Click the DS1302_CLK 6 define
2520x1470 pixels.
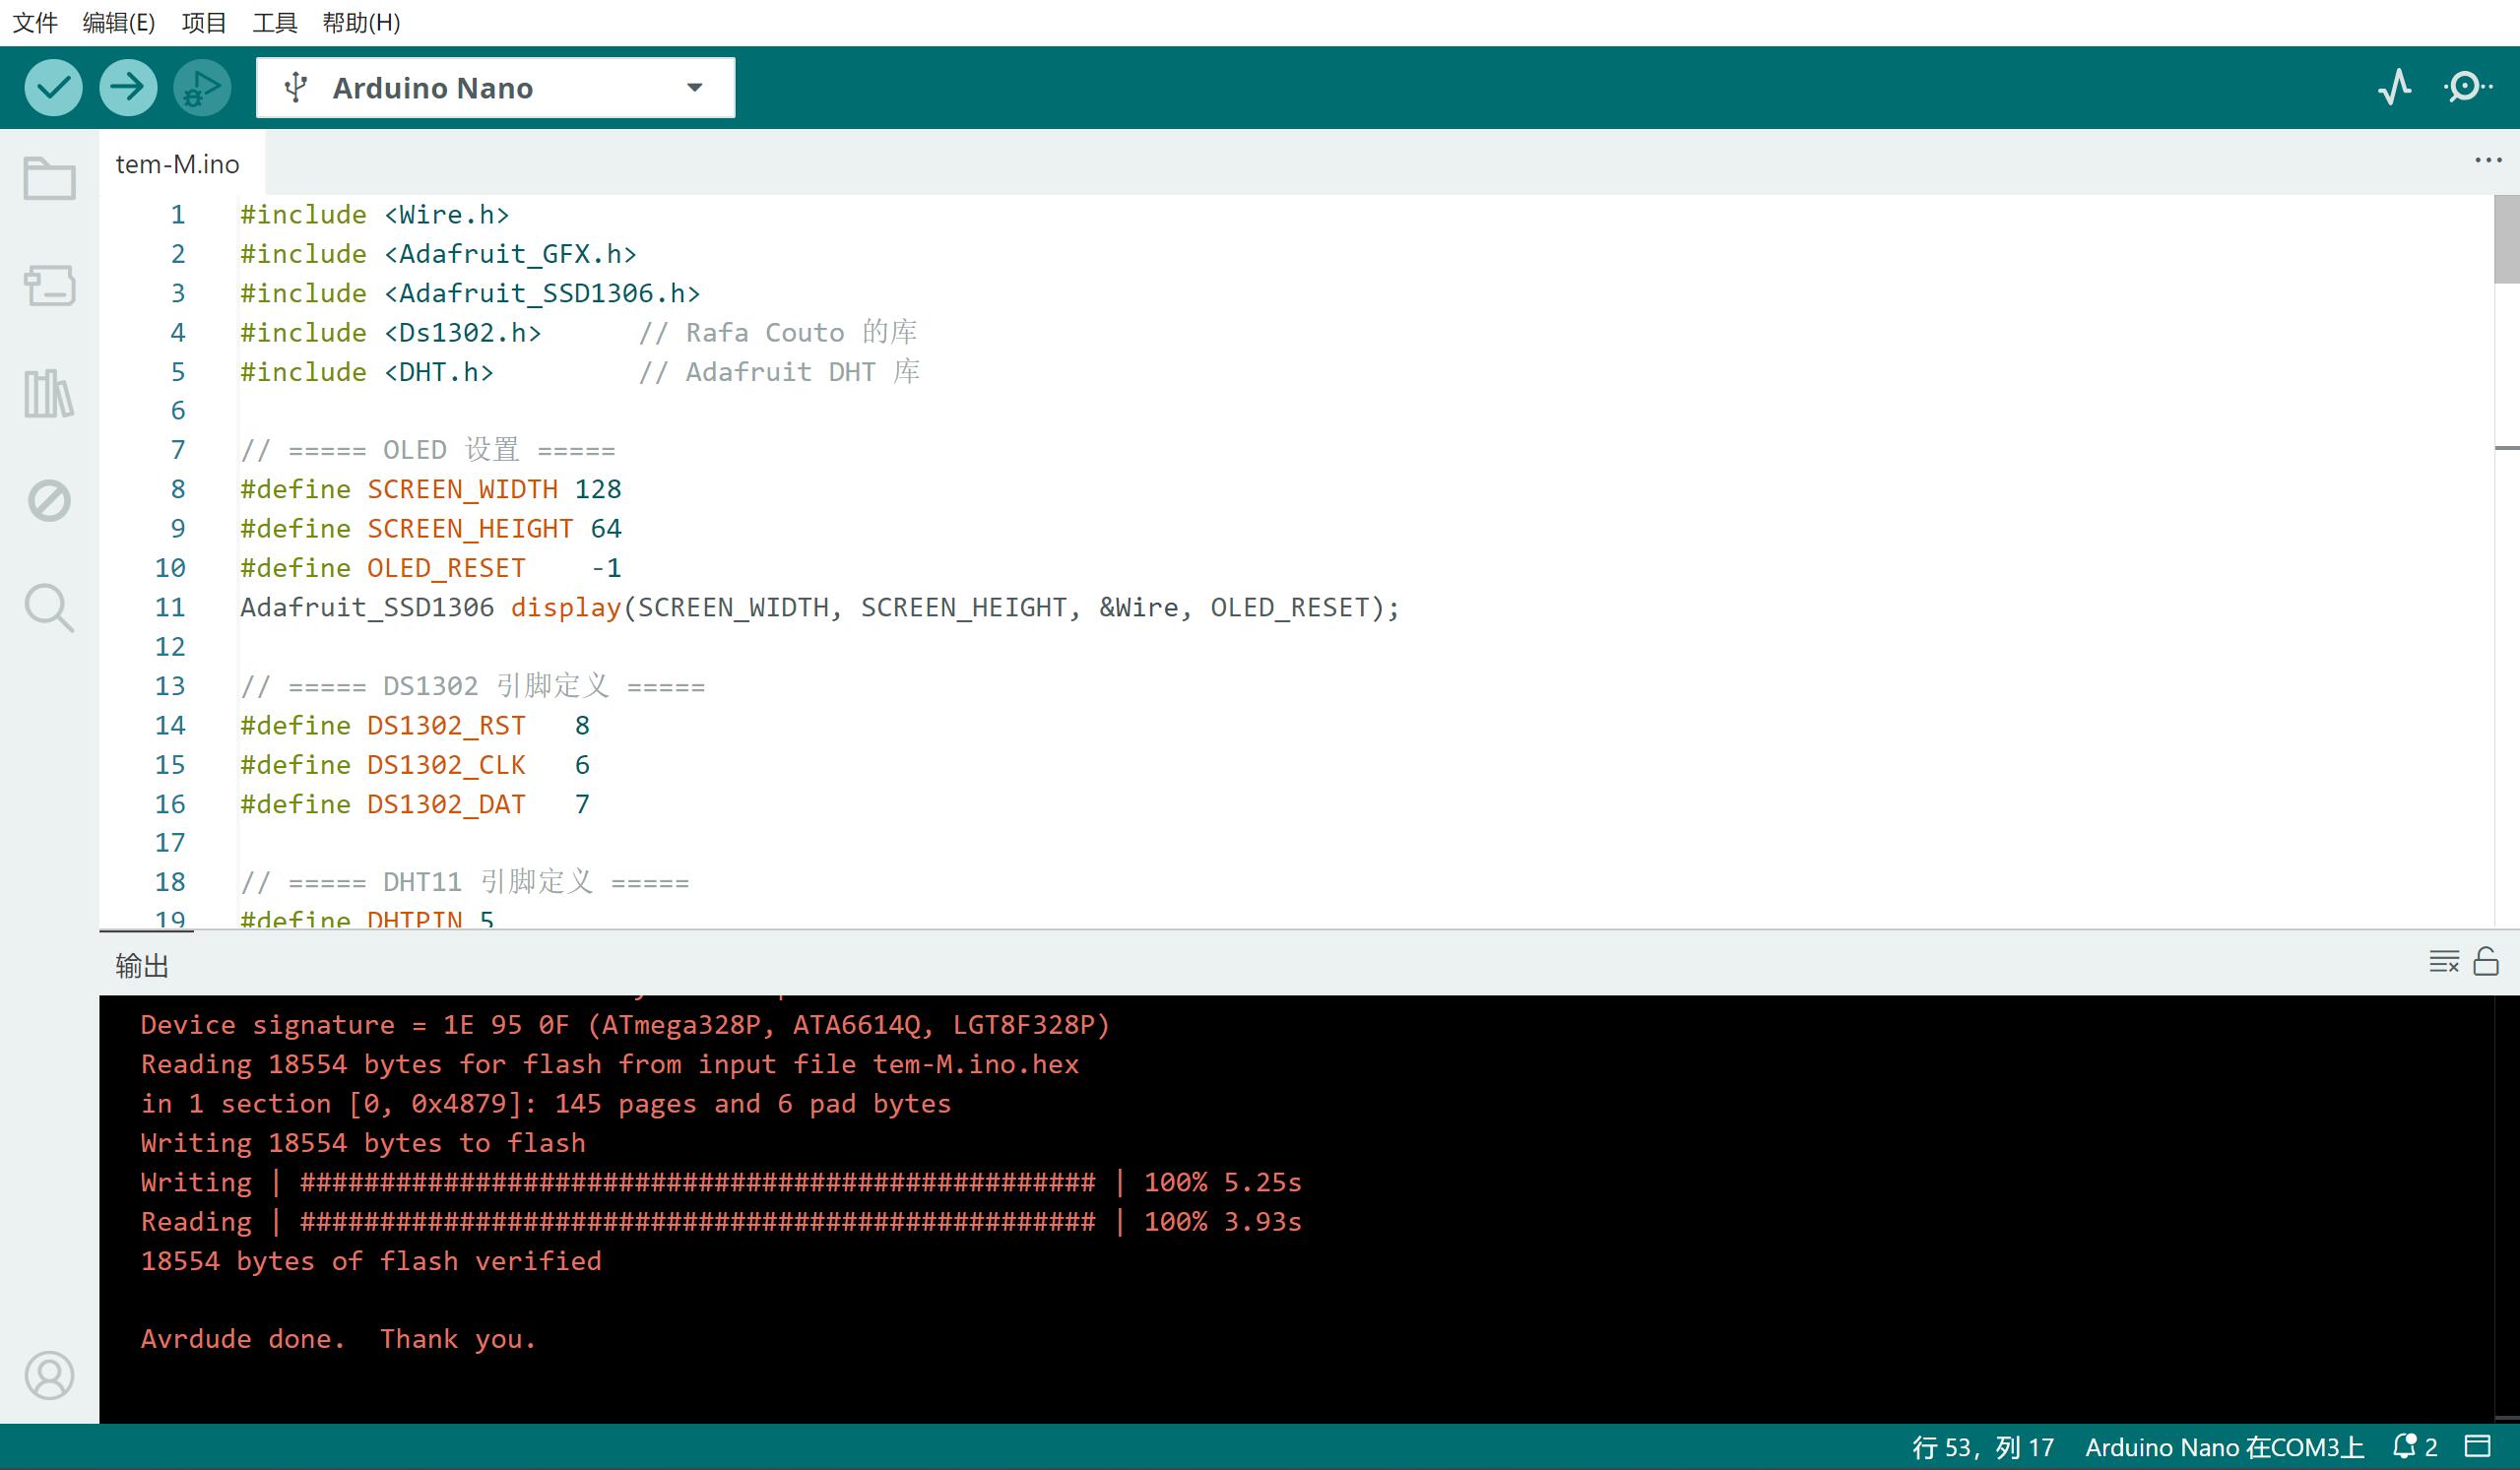pos(415,765)
